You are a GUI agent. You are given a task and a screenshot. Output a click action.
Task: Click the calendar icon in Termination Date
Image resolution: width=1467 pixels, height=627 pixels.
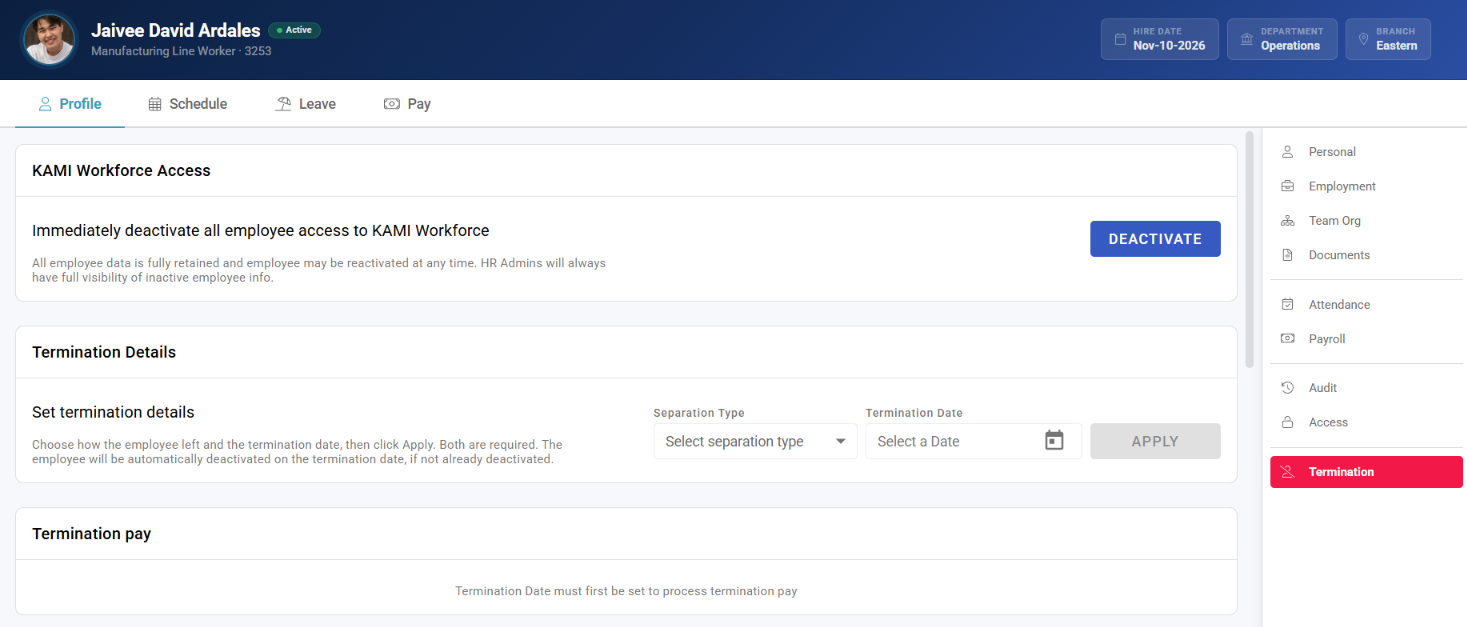[x=1054, y=440]
